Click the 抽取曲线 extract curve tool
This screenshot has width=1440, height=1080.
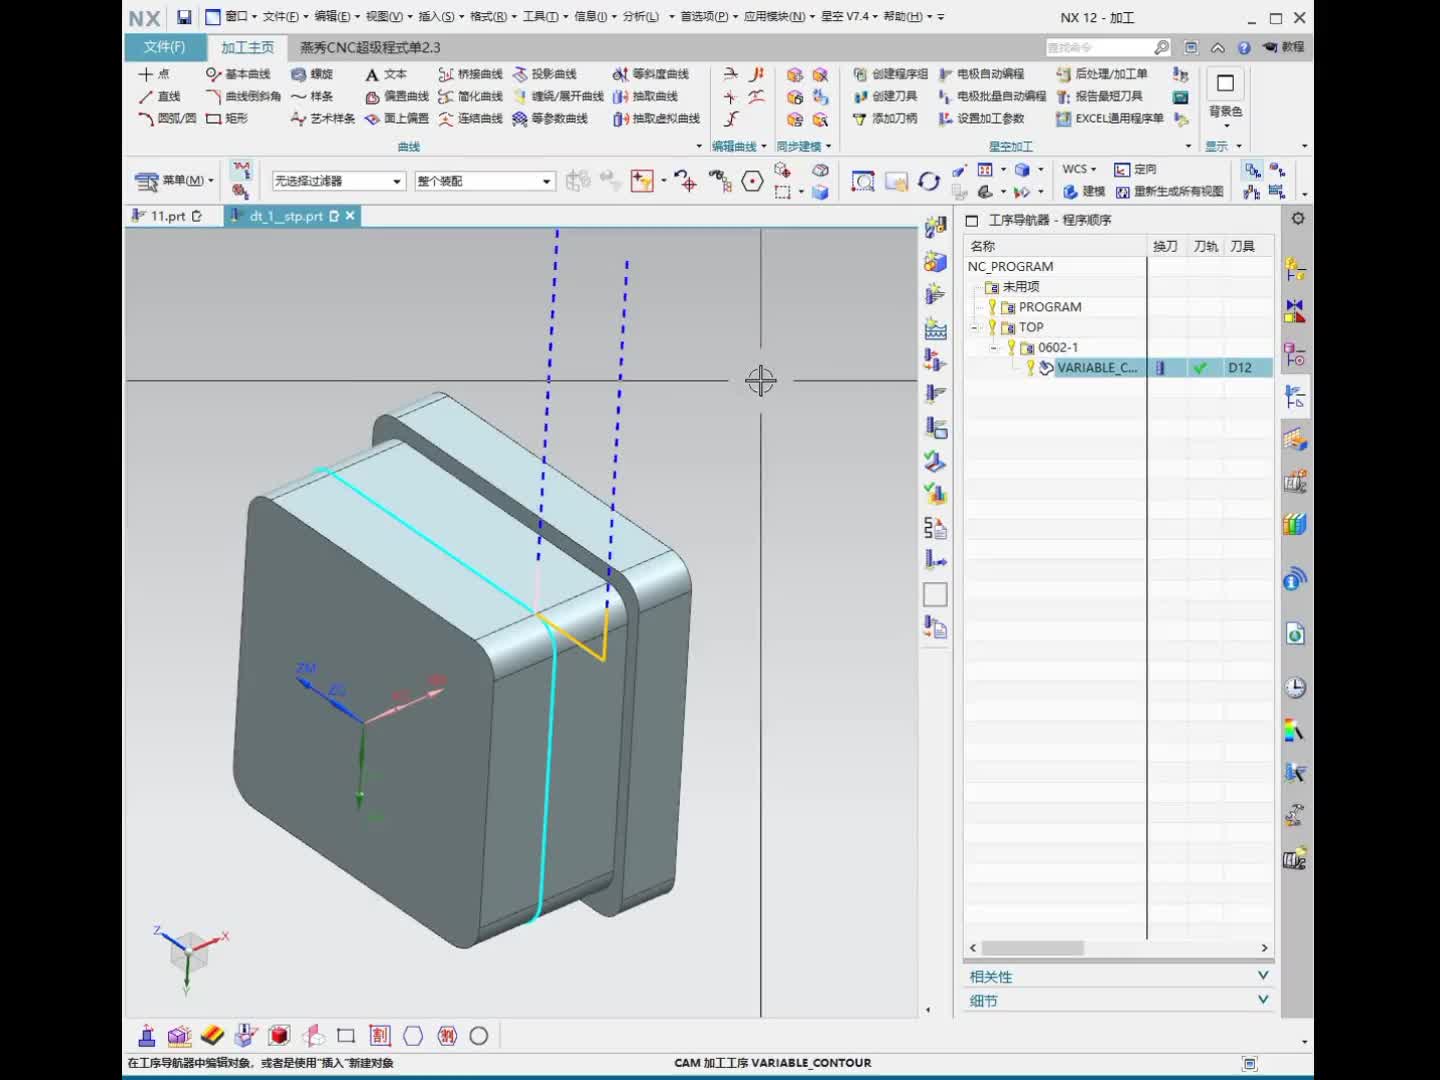coord(645,96)
